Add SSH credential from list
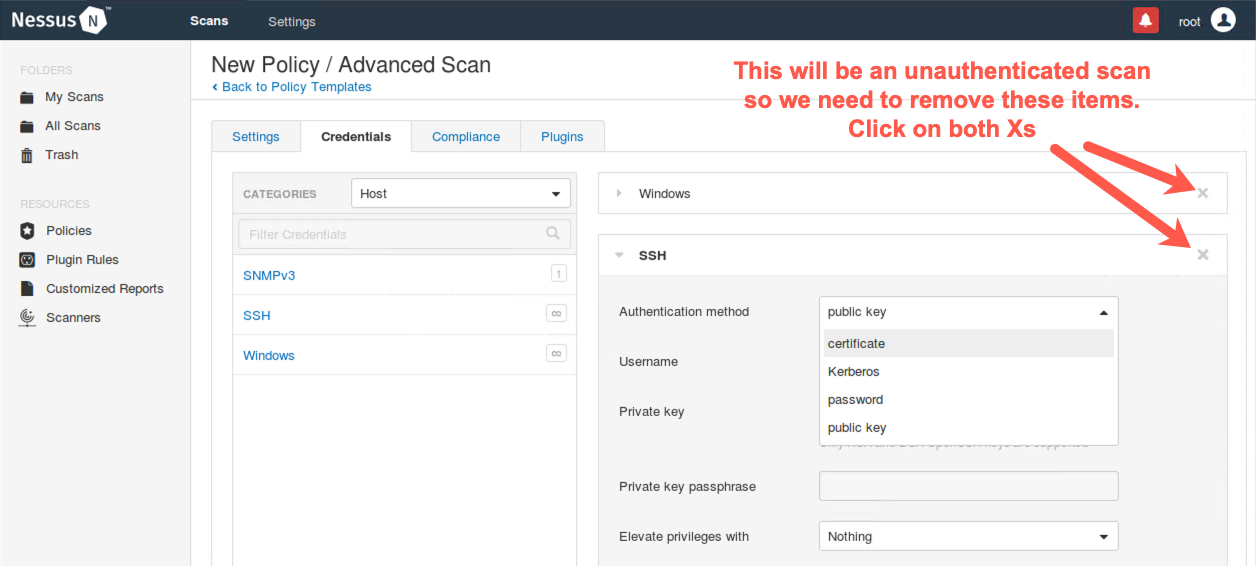Image resolution: width=1256 pixels, height=566 pixels. coord(257,315)
